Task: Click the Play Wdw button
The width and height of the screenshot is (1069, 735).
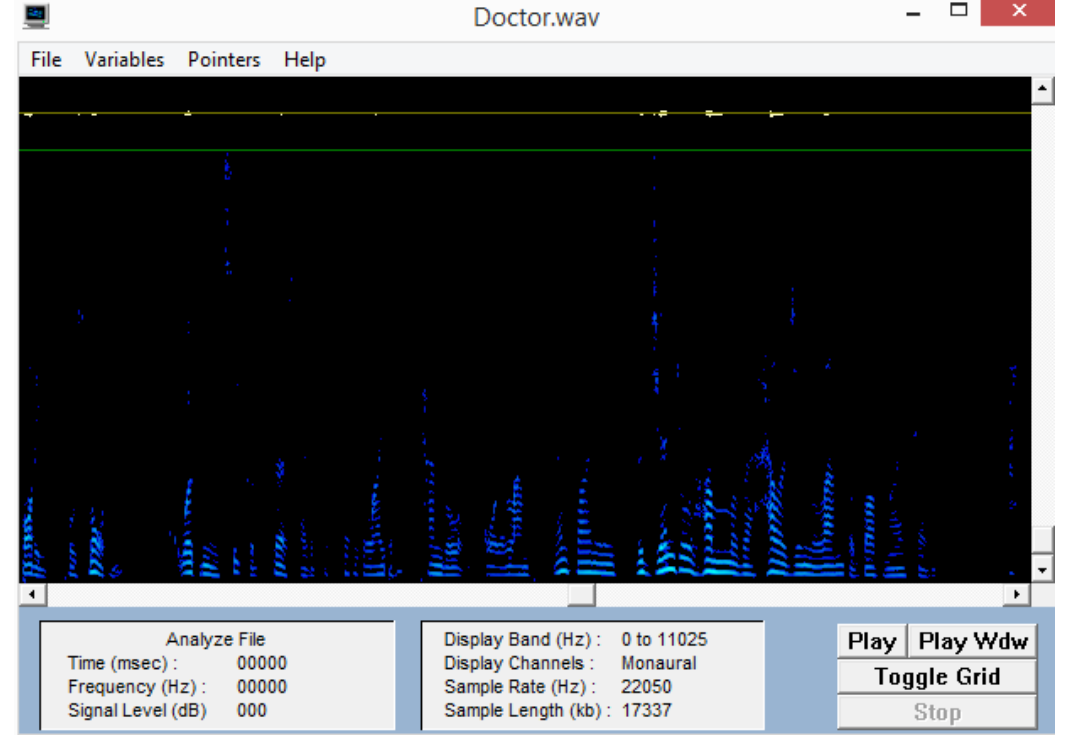Action: coord(972,642)
